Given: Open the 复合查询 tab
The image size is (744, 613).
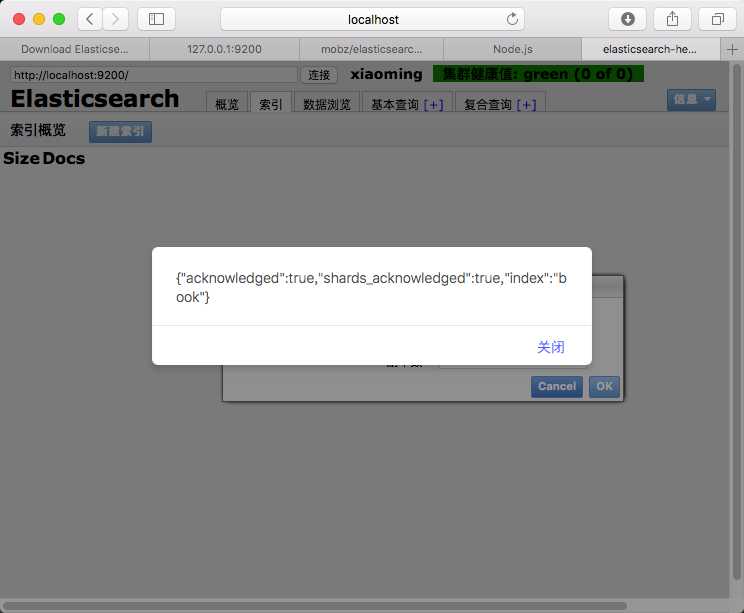Looking at the screenshot, I should (x=488, y=104).
